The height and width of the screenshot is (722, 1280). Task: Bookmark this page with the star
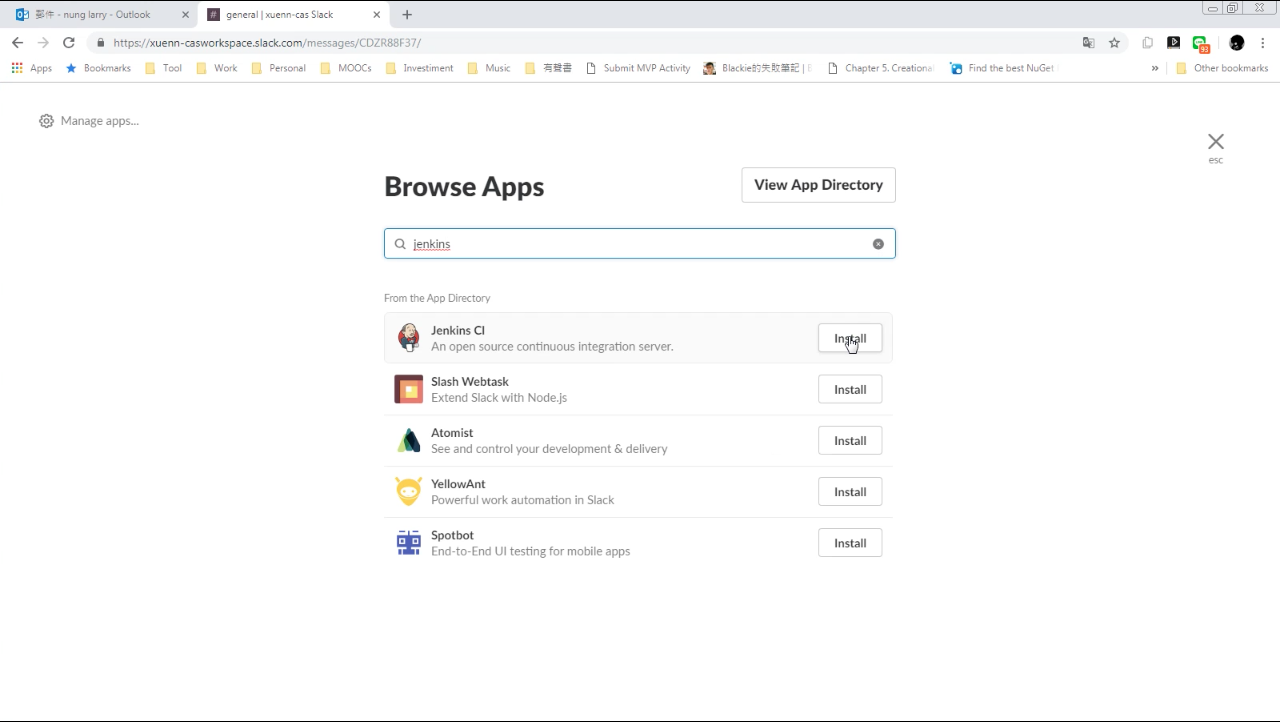pyautogui.click(x=1114, y=43)
